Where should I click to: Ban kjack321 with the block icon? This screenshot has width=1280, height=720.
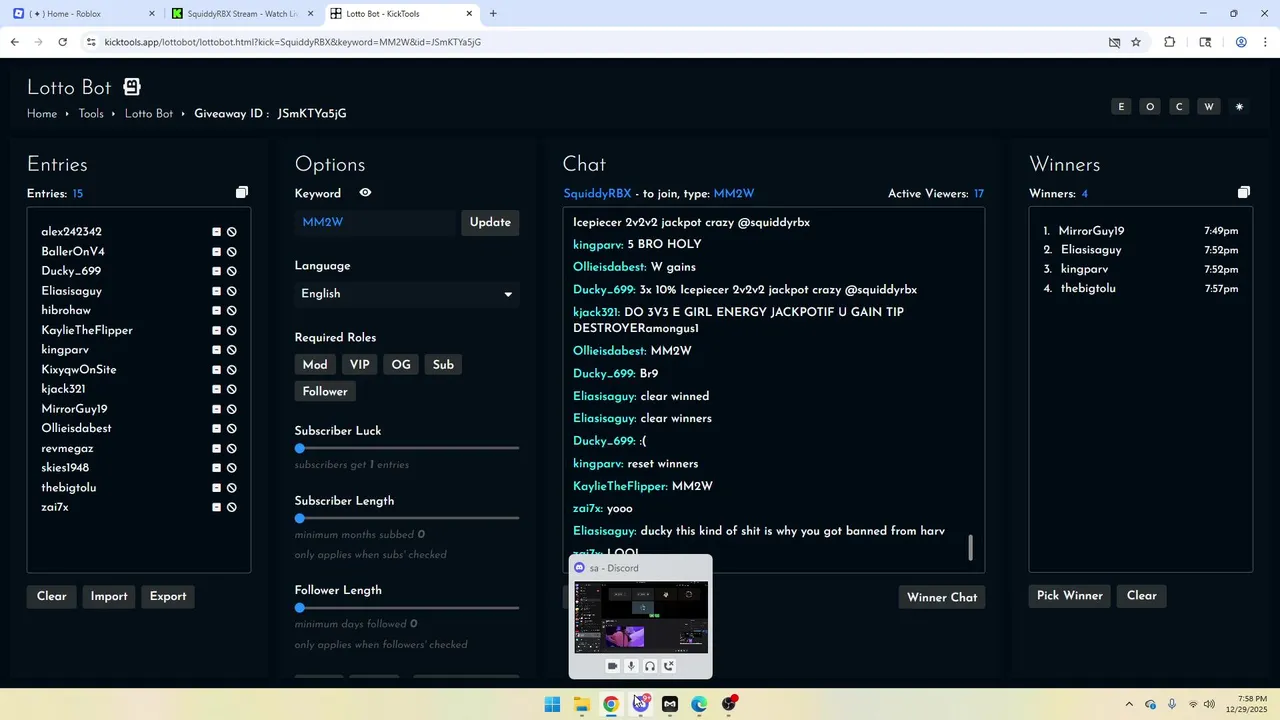tap(231, 389)
